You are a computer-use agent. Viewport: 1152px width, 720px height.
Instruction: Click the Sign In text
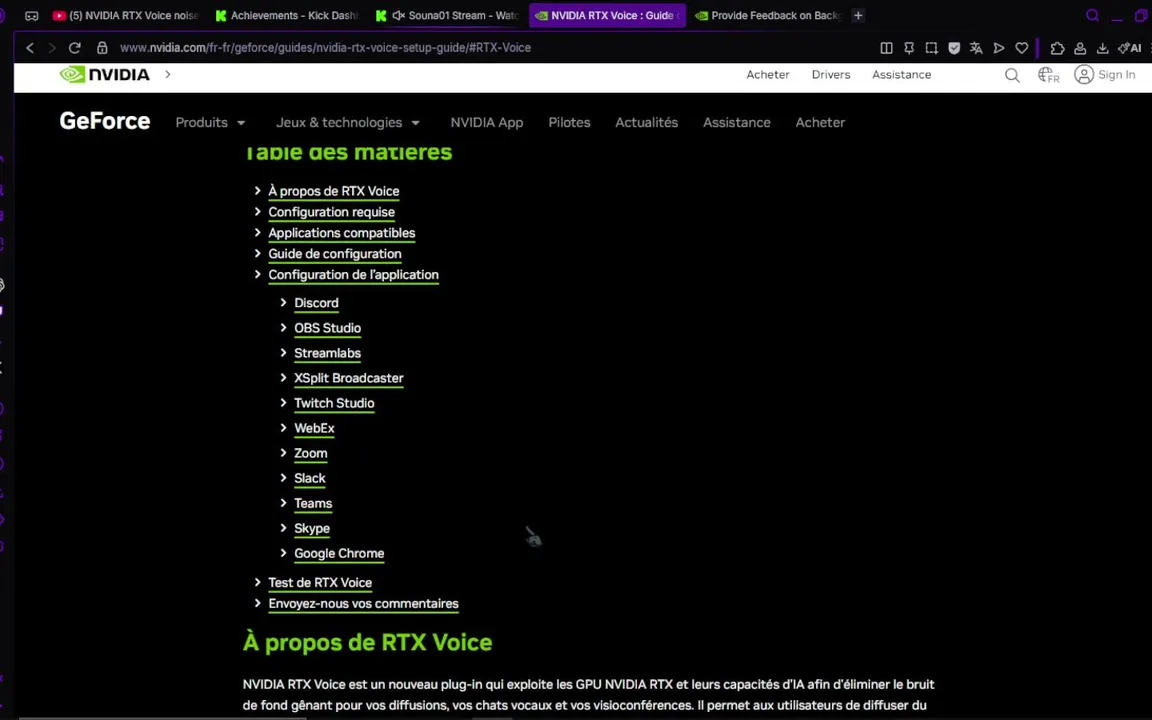point(1117,75)
